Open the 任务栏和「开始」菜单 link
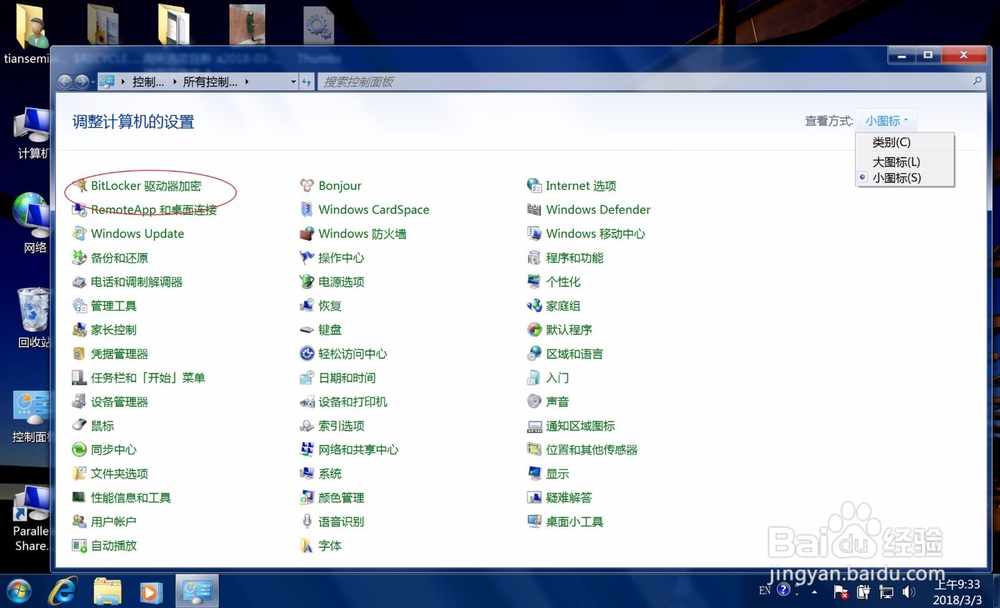This screenshot has height=608, width=1000. [148, 378]
